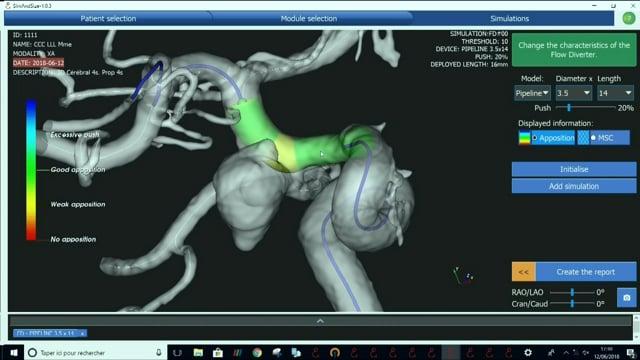Open the taskbar settings gear
The width and height of the screenshot is (640, 360).
[528, 353]
